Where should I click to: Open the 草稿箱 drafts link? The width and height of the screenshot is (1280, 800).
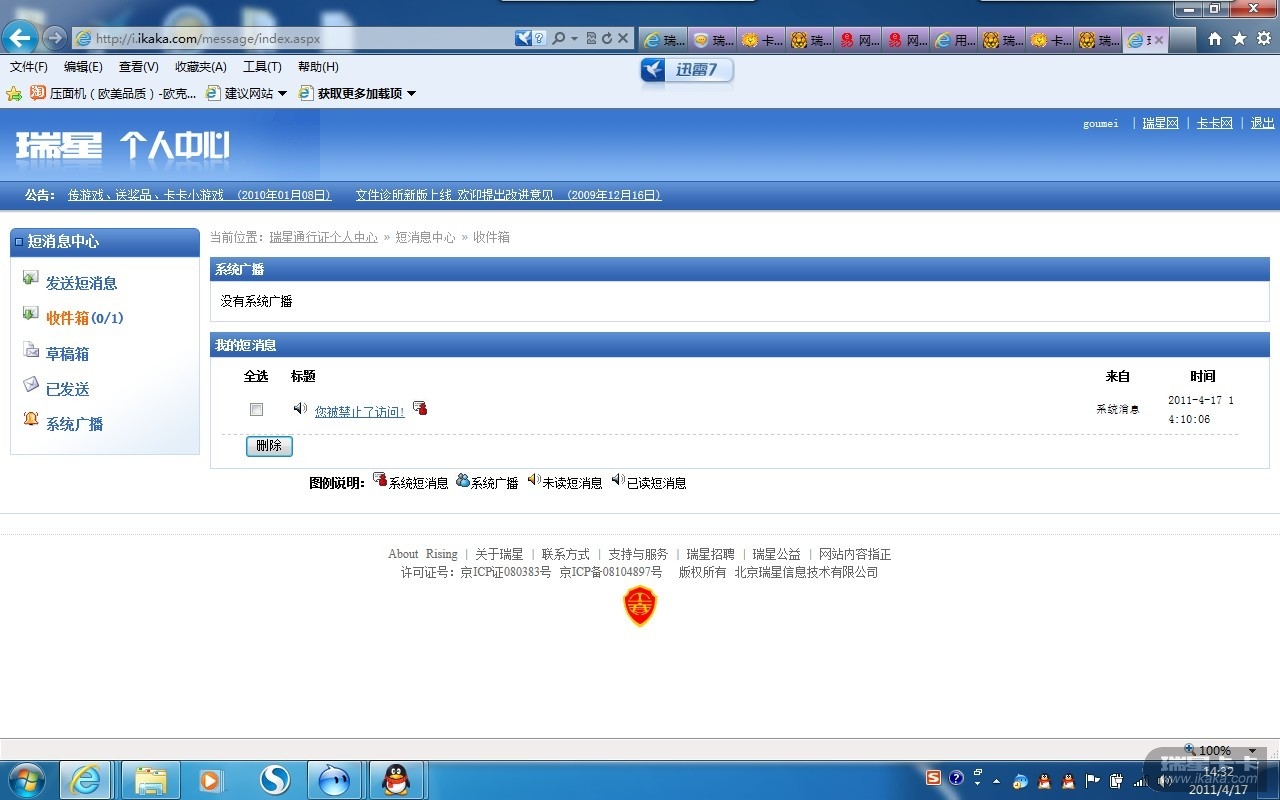click(x=67, y=354)
